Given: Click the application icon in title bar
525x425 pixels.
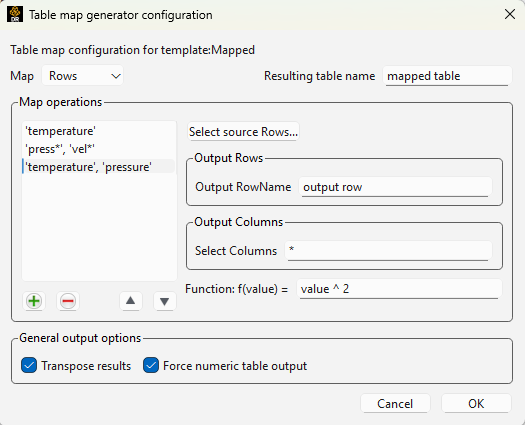Looking at the screenshot, I should click(15, 15).
